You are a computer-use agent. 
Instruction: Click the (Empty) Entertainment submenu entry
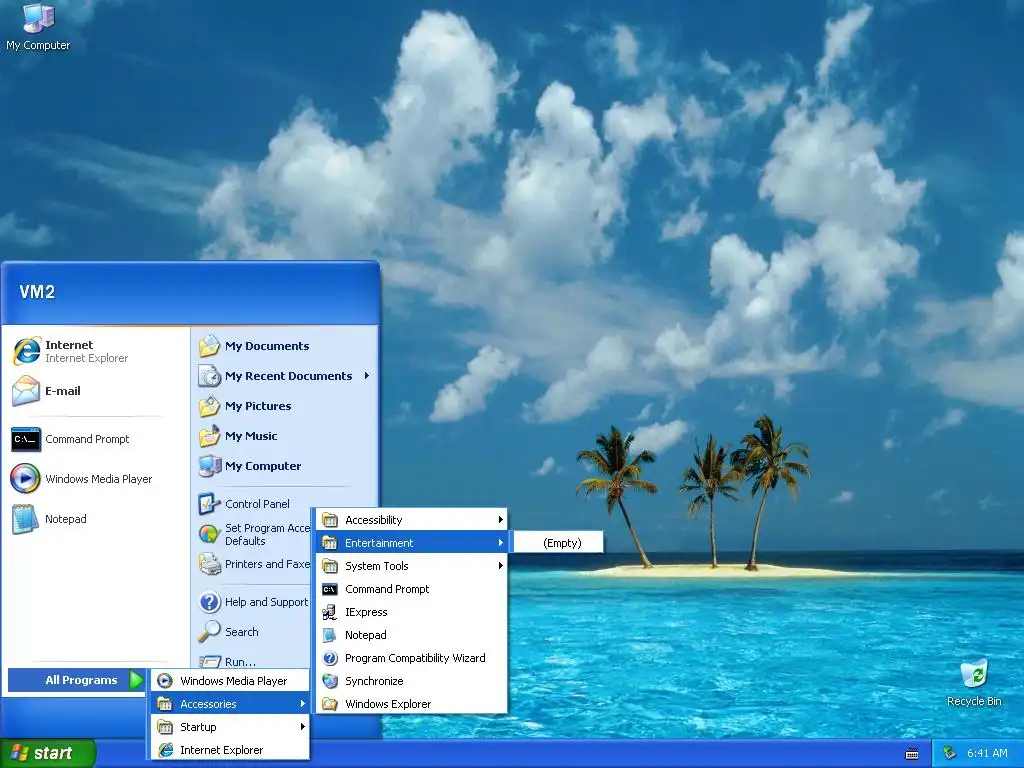558,543
